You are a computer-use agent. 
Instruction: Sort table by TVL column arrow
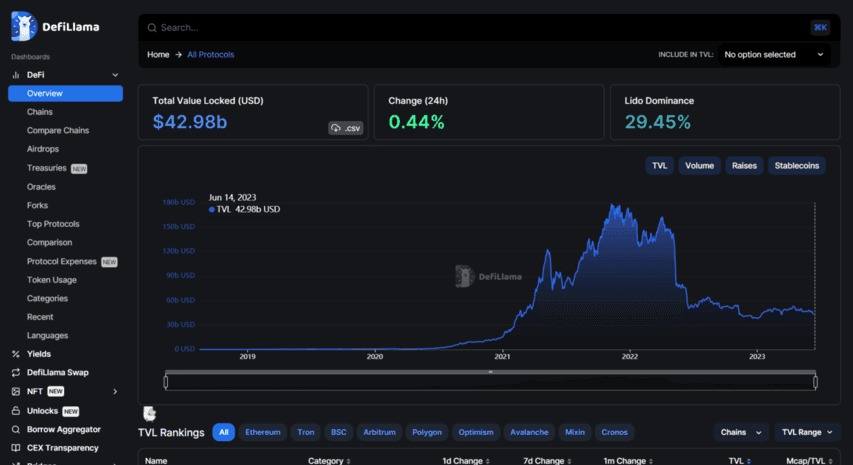coord(749,461)
